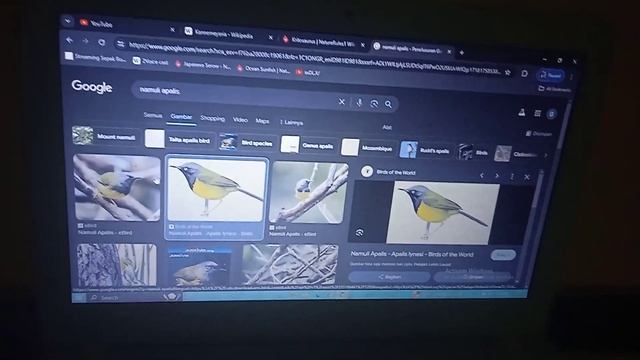
Task: Click the browser address bar URL
Action: point(314,57)
